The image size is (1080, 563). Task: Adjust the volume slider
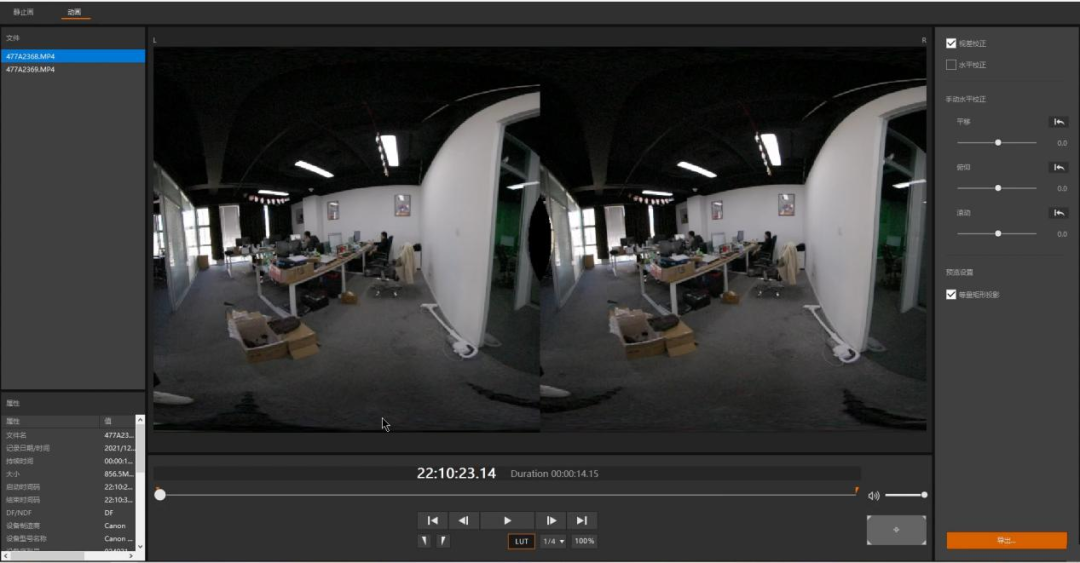coord(906,495)
